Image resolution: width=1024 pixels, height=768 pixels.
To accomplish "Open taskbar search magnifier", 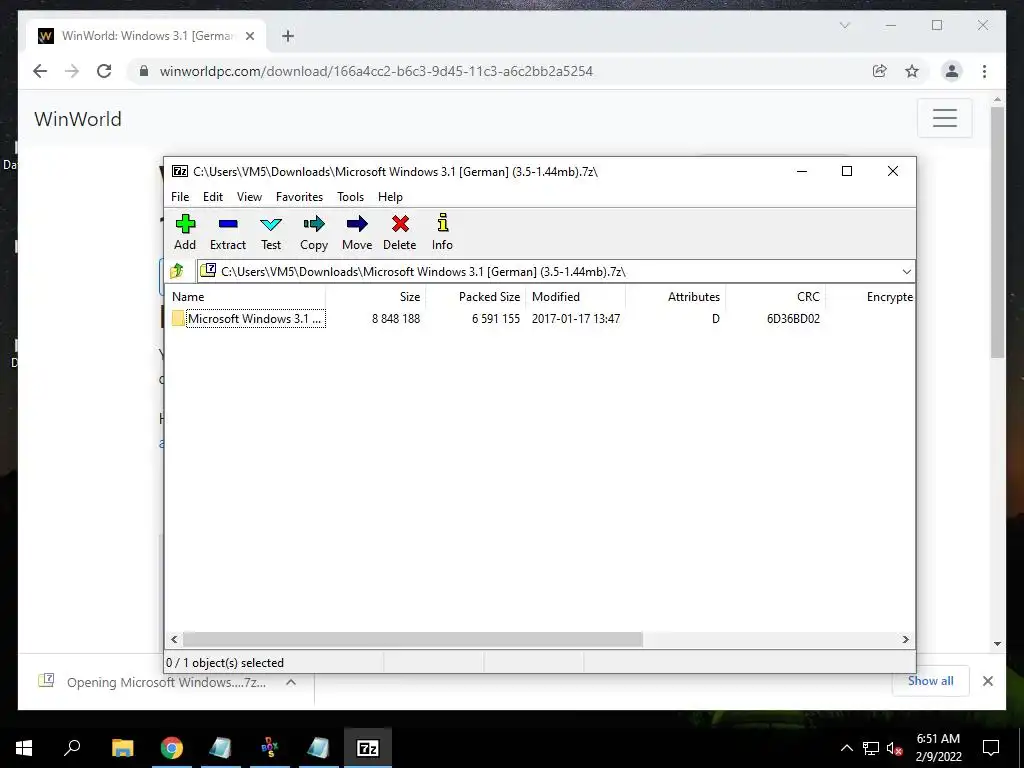I will click(72, 748).
